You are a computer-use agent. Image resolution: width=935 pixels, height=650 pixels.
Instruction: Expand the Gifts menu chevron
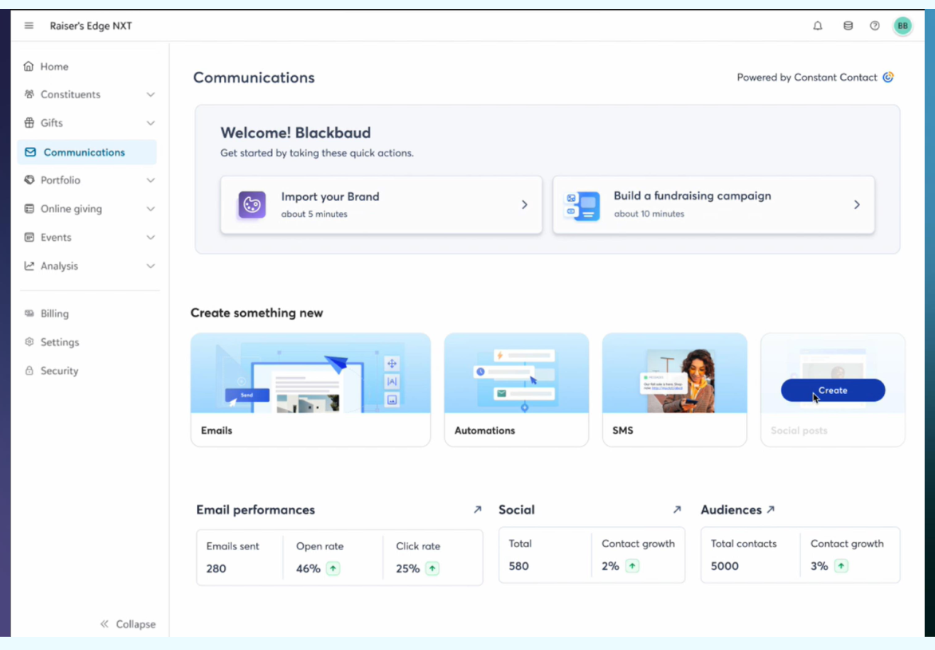pos(151,123)
